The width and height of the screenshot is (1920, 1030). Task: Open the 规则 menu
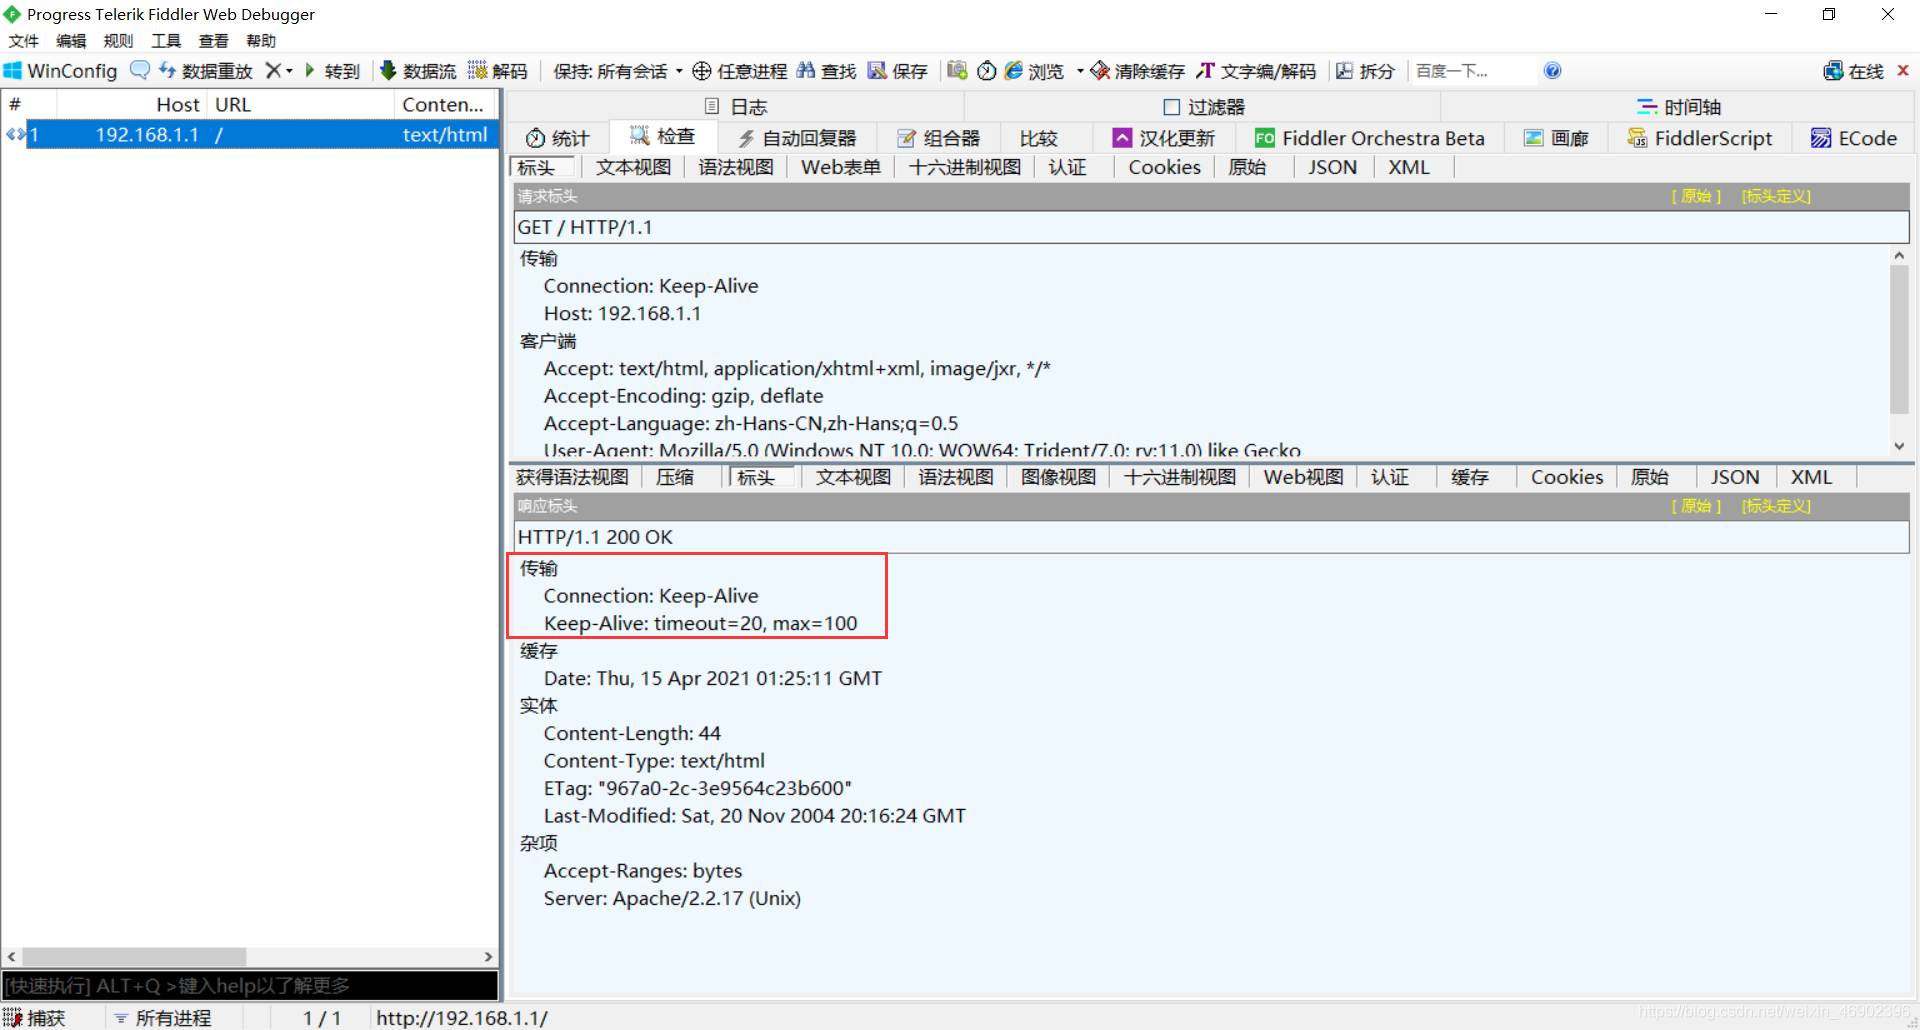(x=118, y=41)
